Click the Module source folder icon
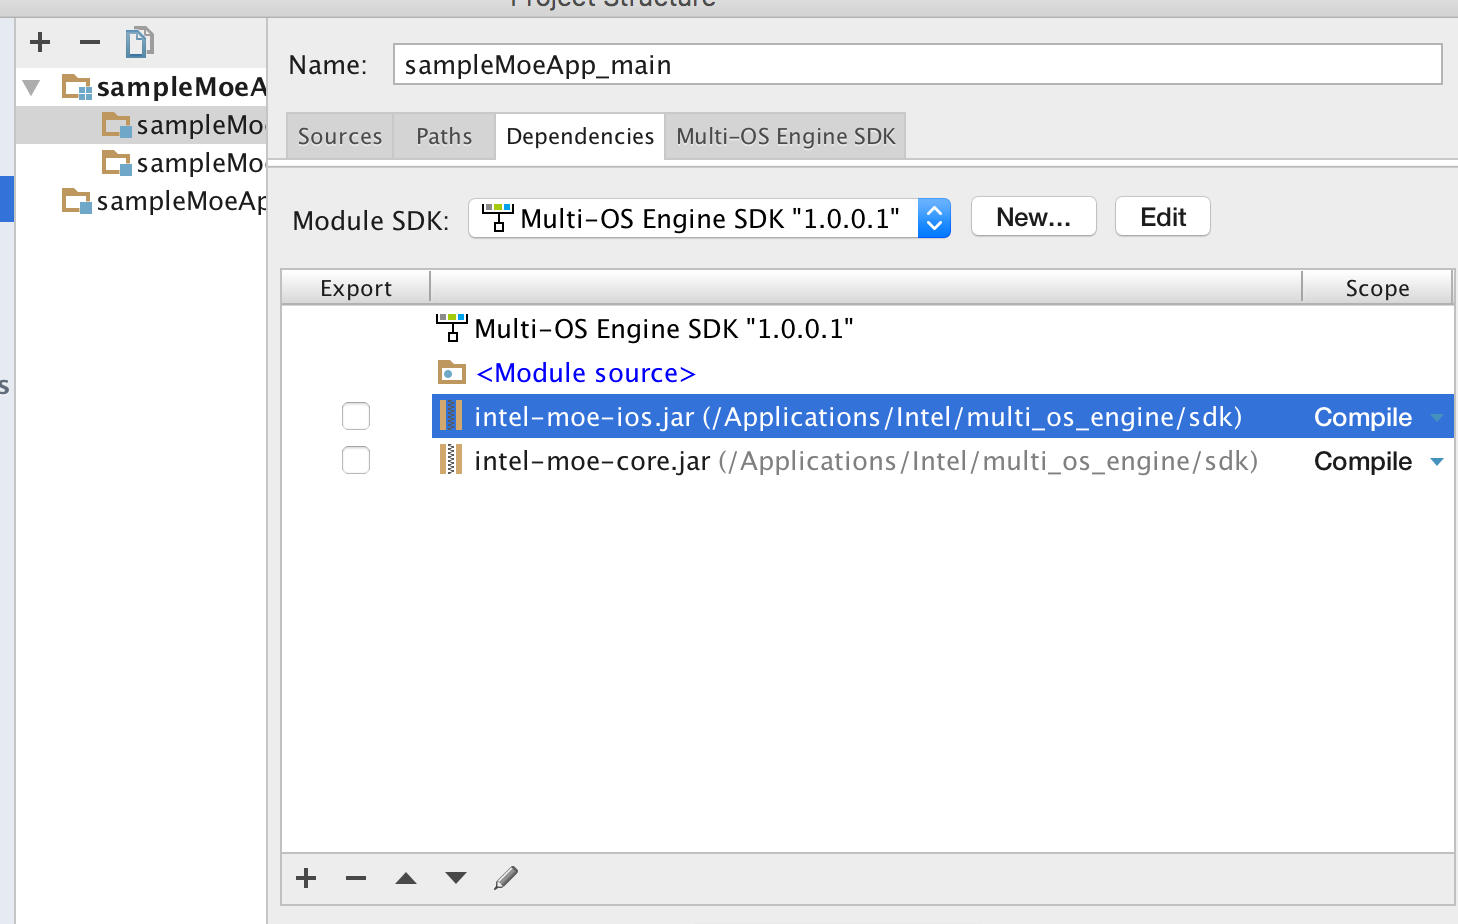This screenshot has height=924, width=1458. pos(452,373)
